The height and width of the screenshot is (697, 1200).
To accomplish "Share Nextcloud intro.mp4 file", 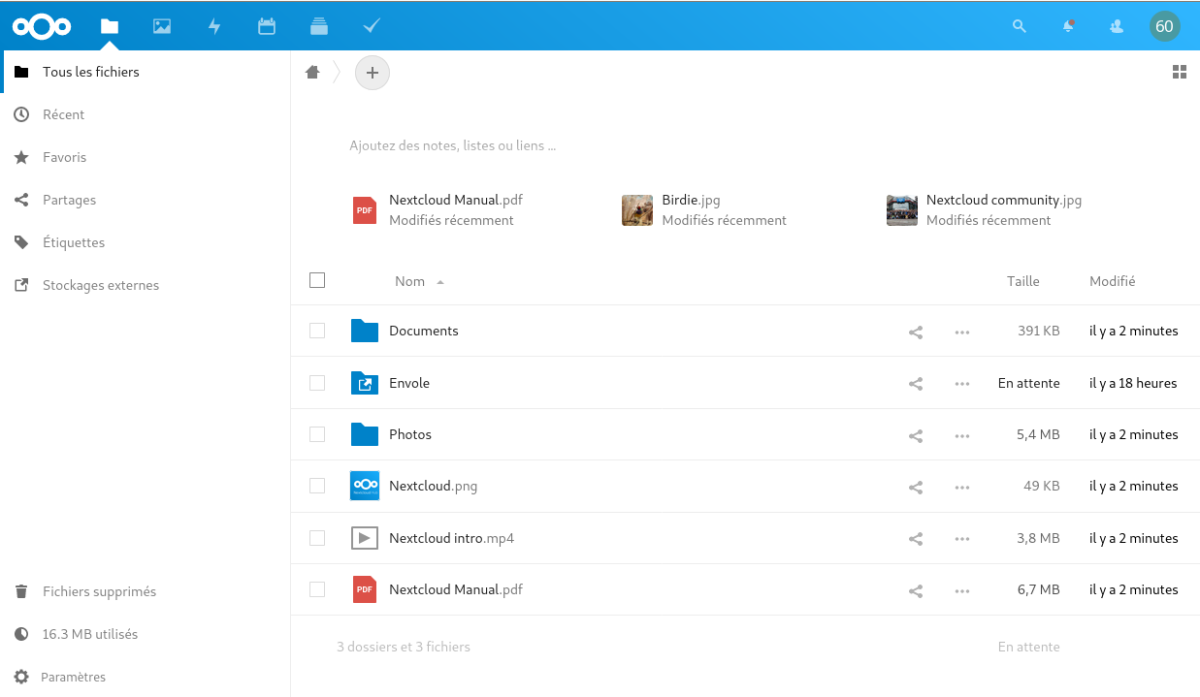I will [x=915, y=539].
